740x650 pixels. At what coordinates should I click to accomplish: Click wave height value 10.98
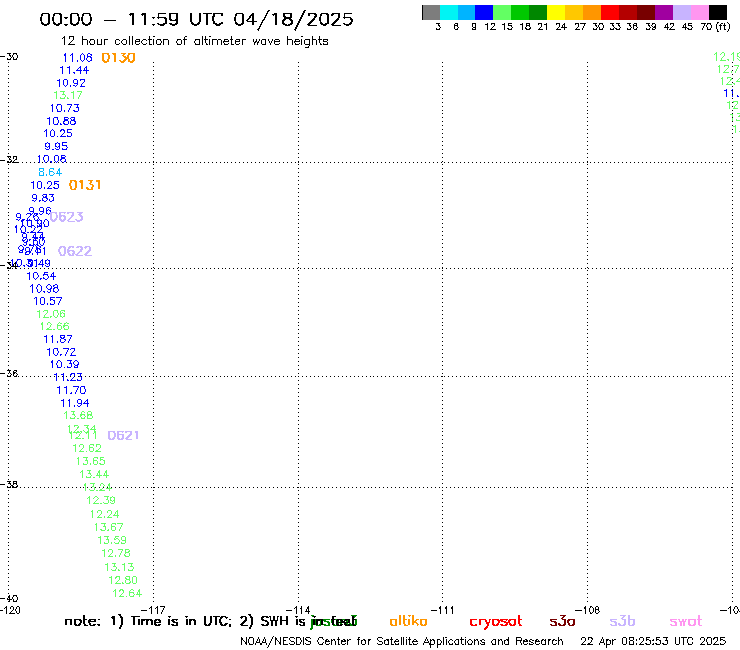coord(44,288)
